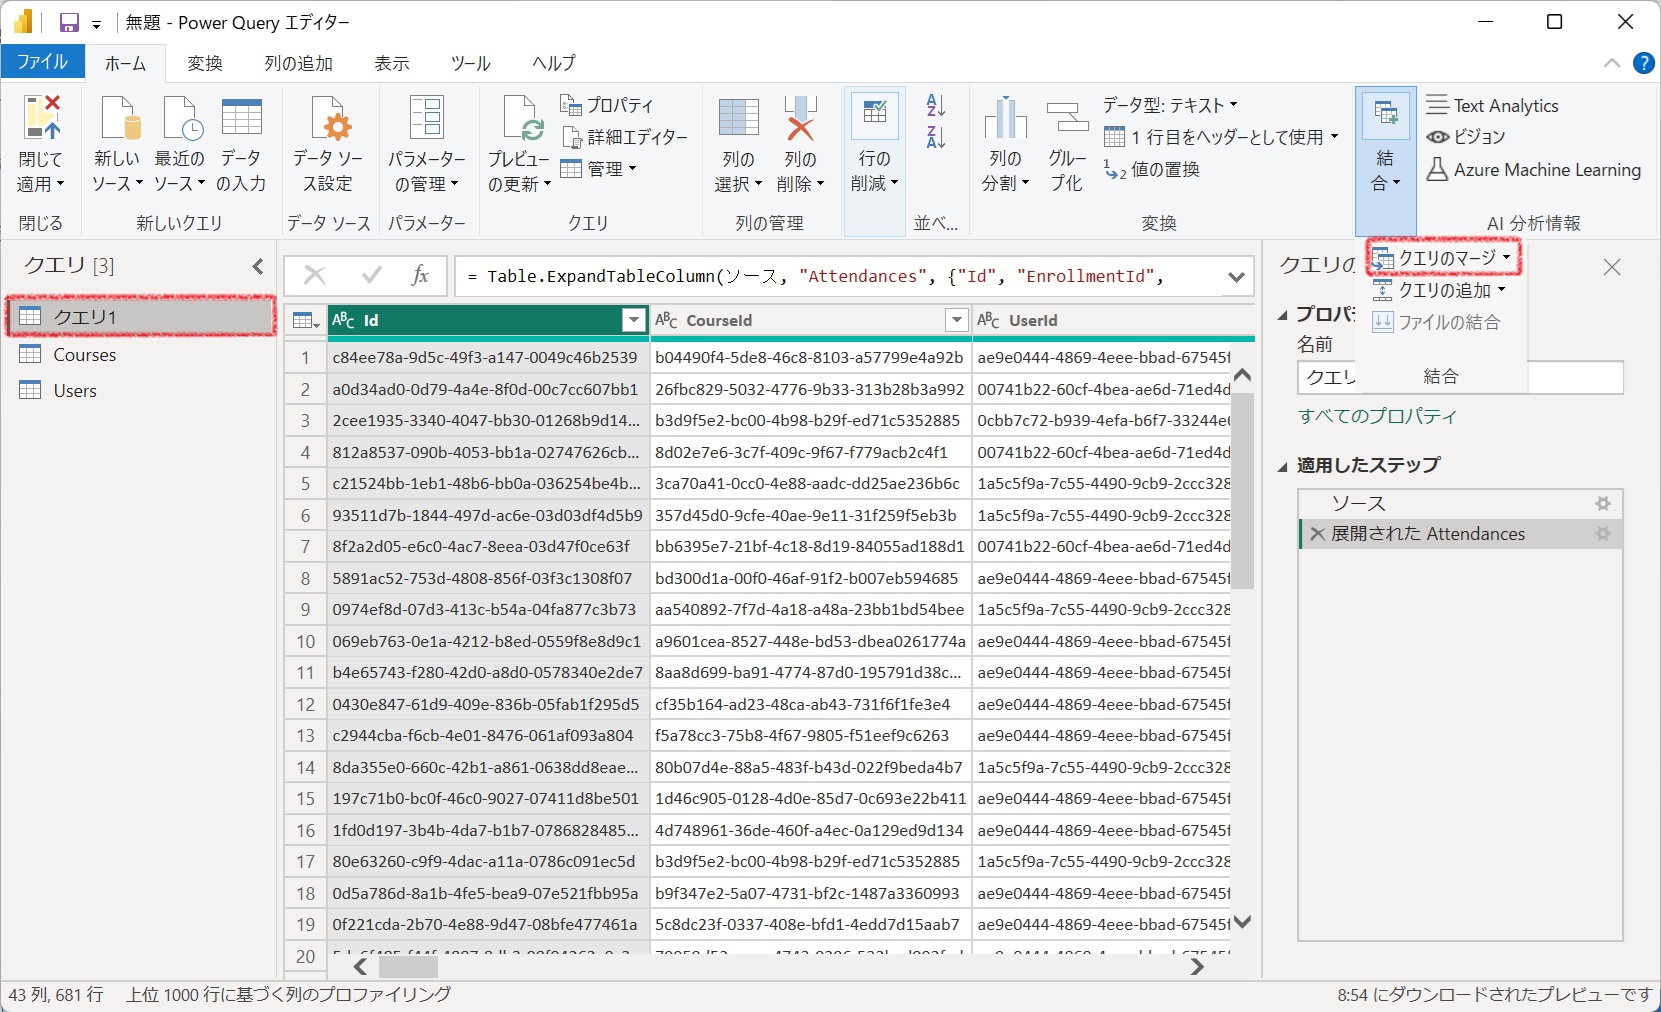The image size is (1661, 1012).
Task: Select the Users query in the queries pane
Action: coord(75,390)
